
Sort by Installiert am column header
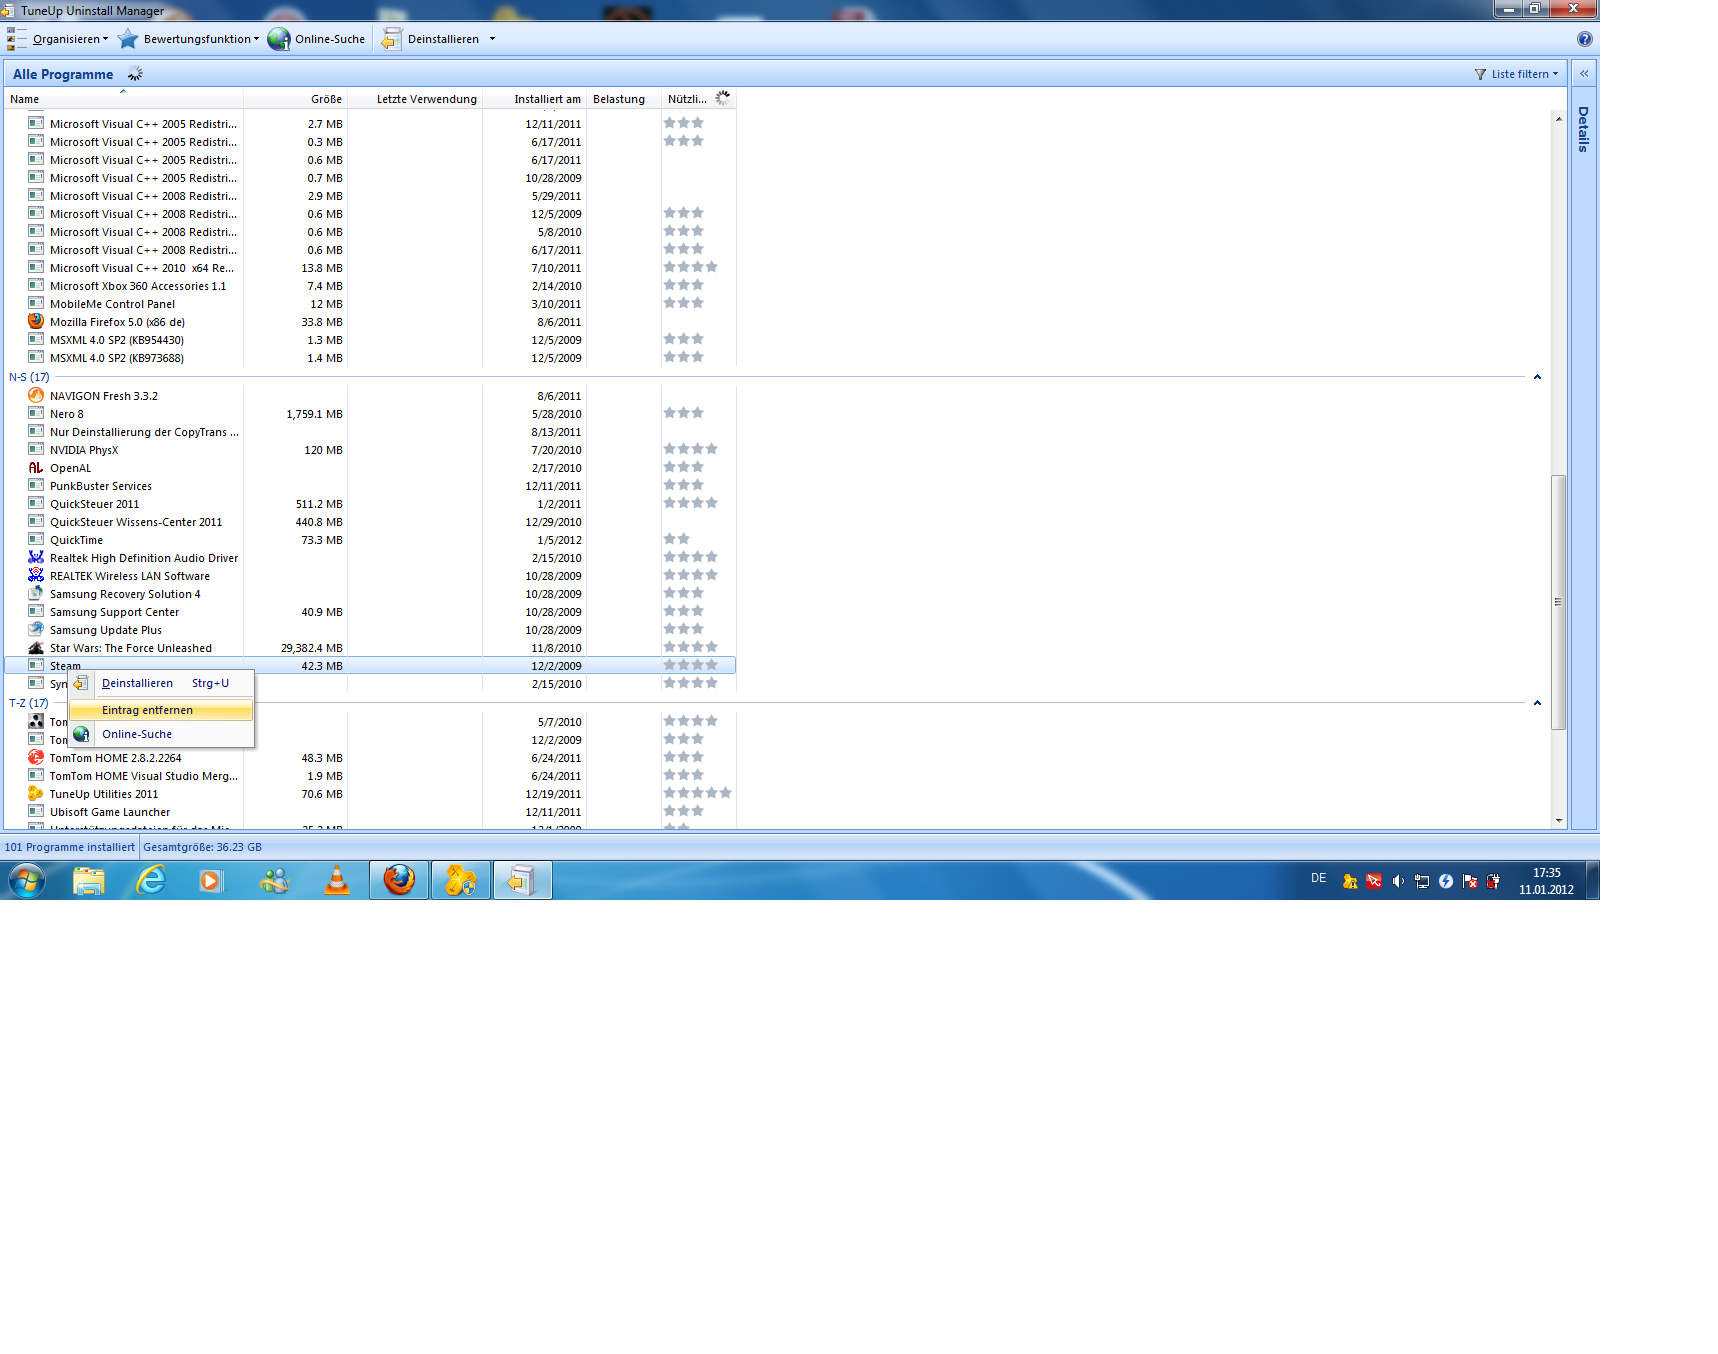535,99
